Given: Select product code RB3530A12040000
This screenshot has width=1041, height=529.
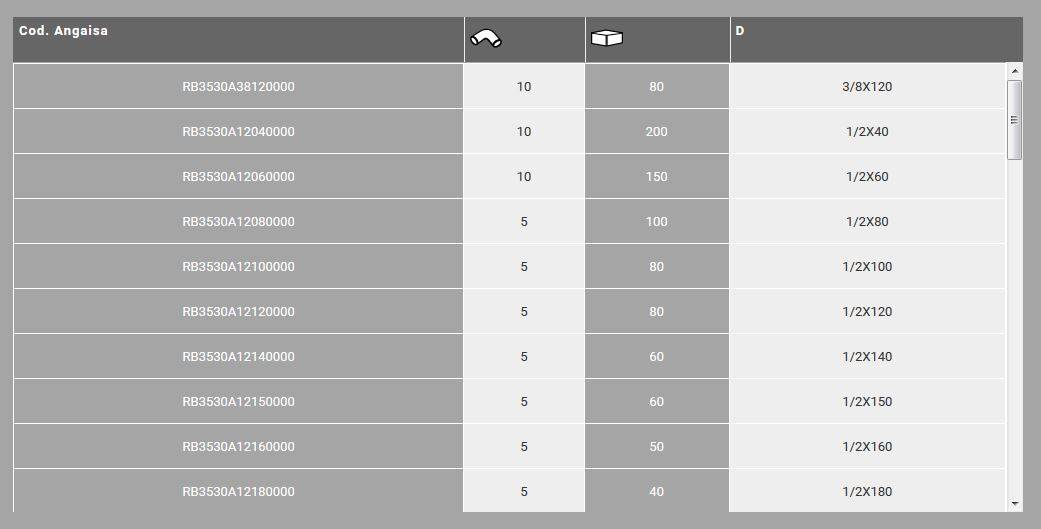Looking at the screenshot, I should coord(238,132).
